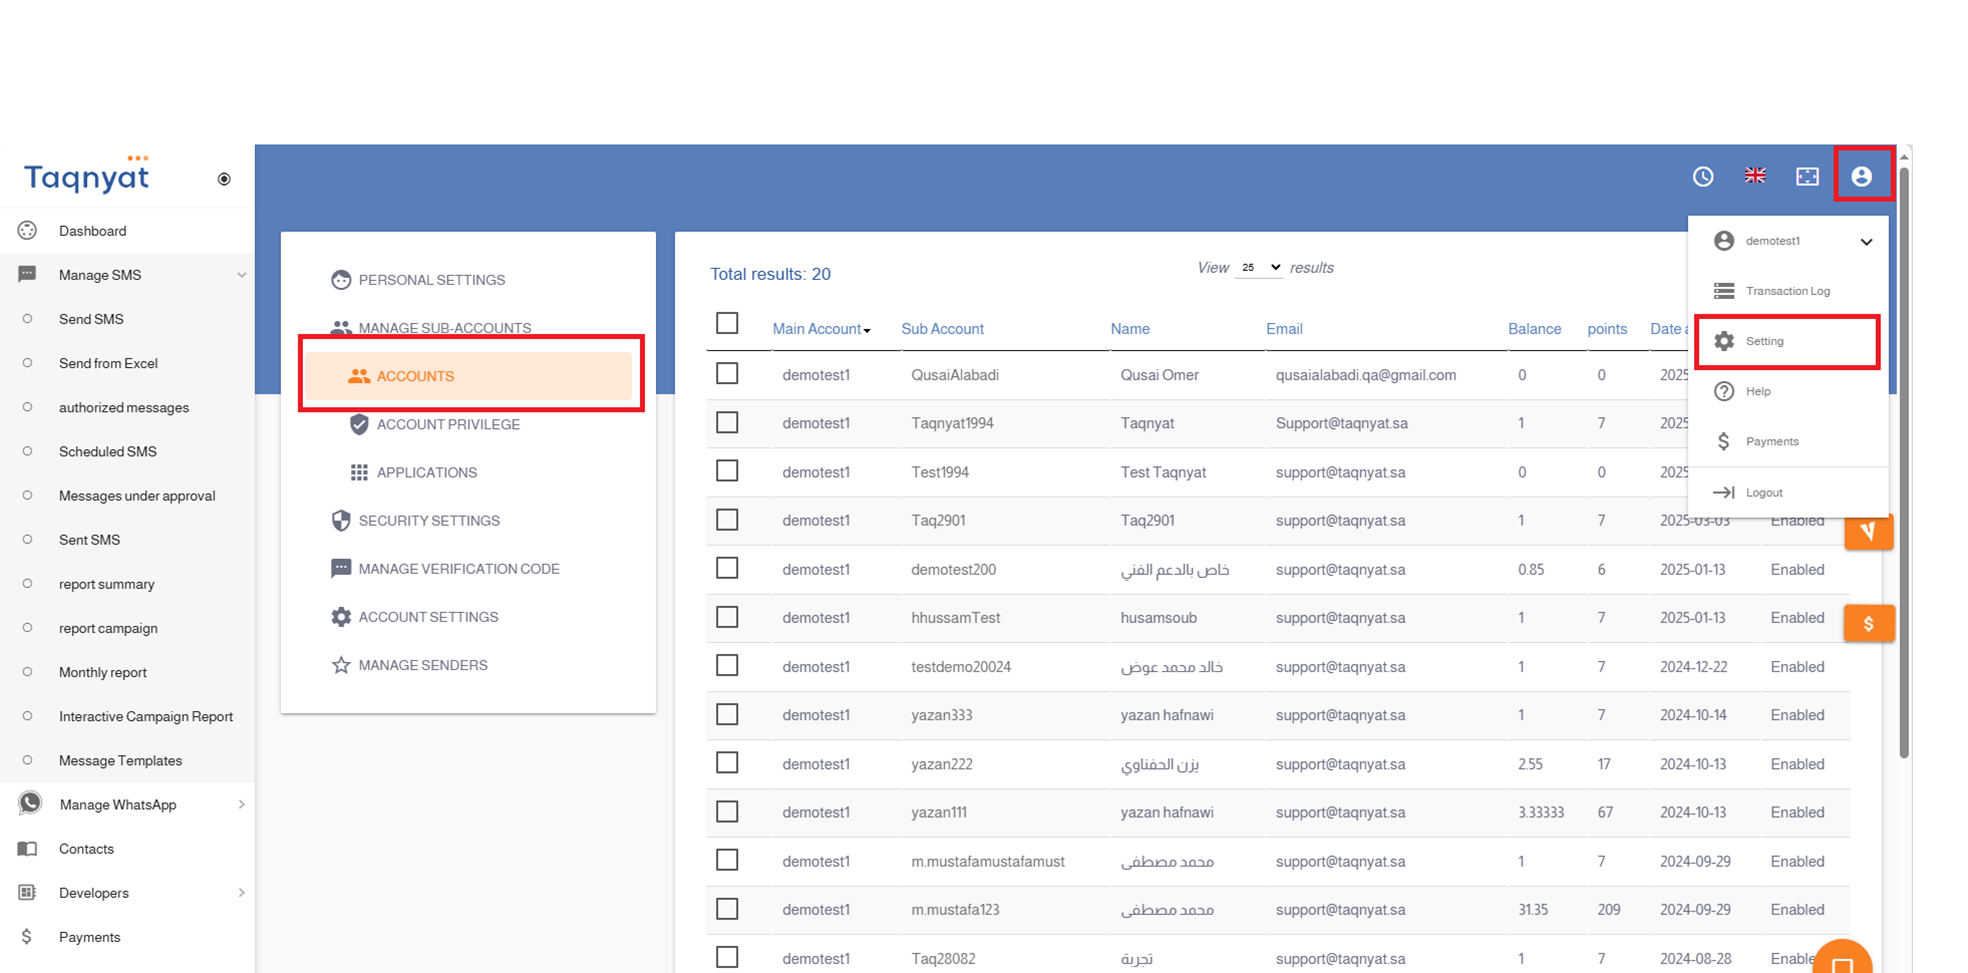Image resolution: width=1968 pixels, height=973 pixels.
Task: Click the Transaction Log list icon
Action: [x=1724, y=291]
